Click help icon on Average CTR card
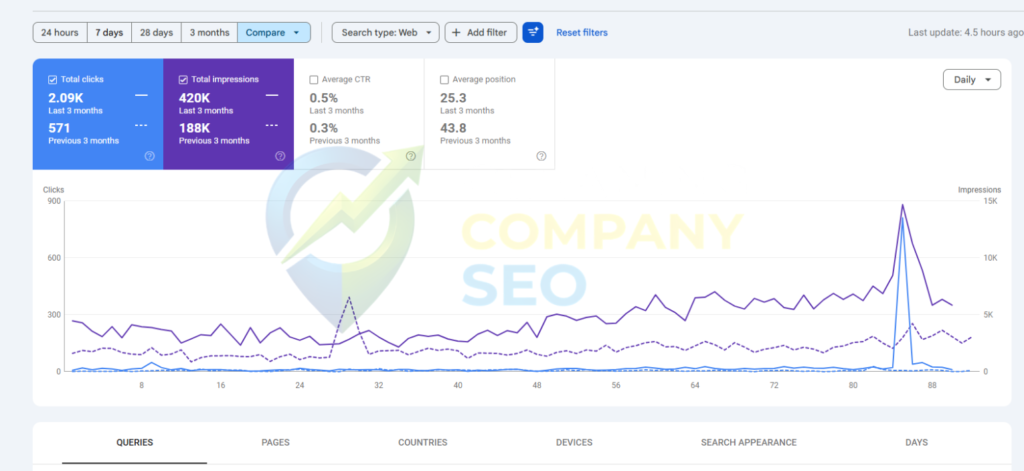Viewport: 1024px width, 471px height. point(410,156)
